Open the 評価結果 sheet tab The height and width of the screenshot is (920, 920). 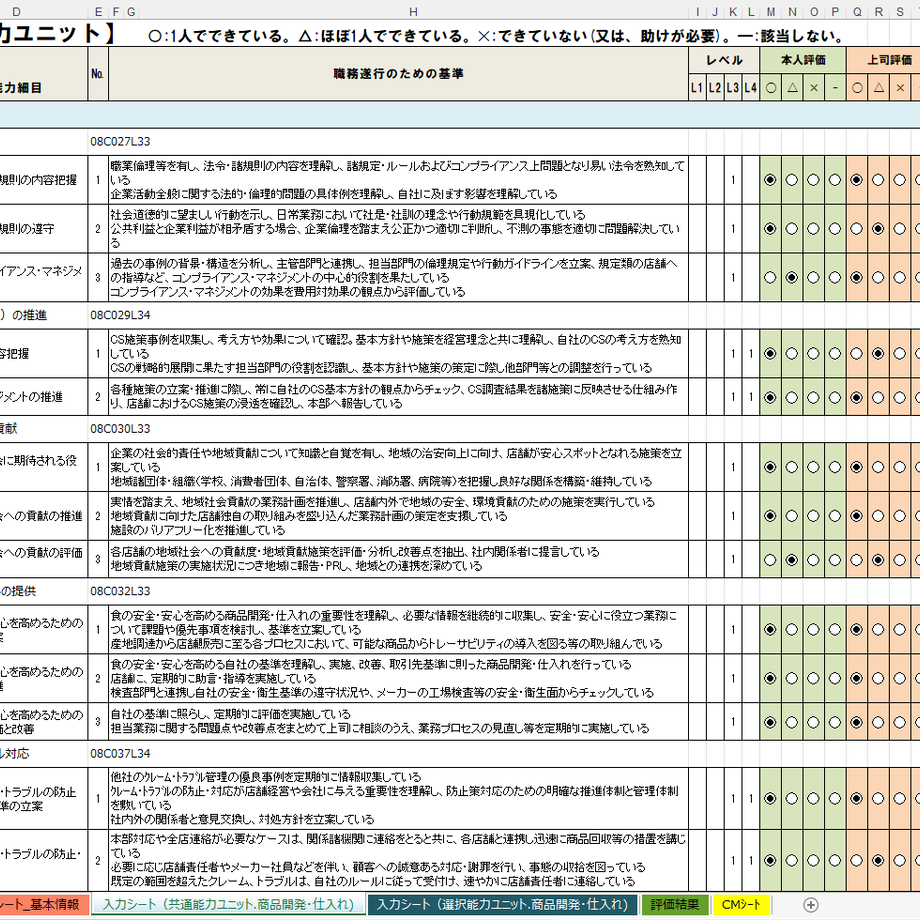pos(675,905)
